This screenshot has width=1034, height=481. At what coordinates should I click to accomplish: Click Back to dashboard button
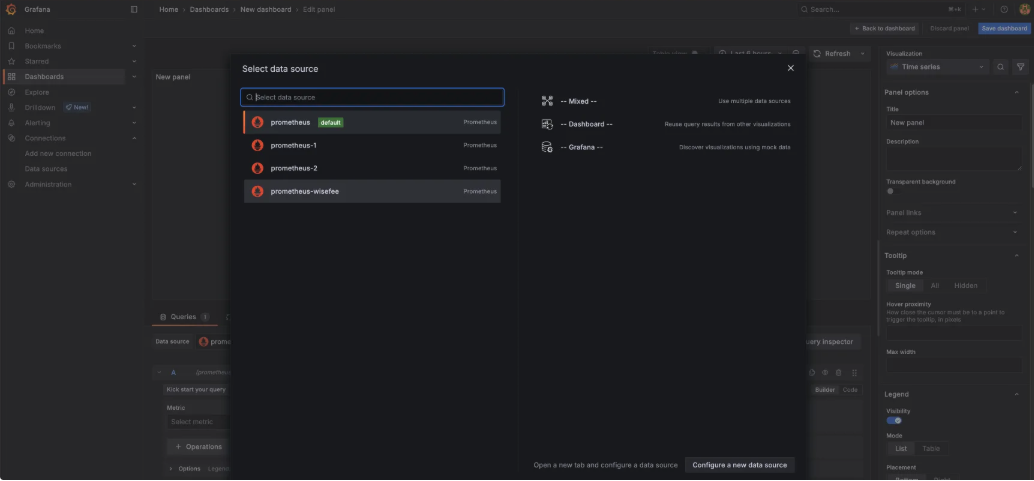(x=884, y=28)
